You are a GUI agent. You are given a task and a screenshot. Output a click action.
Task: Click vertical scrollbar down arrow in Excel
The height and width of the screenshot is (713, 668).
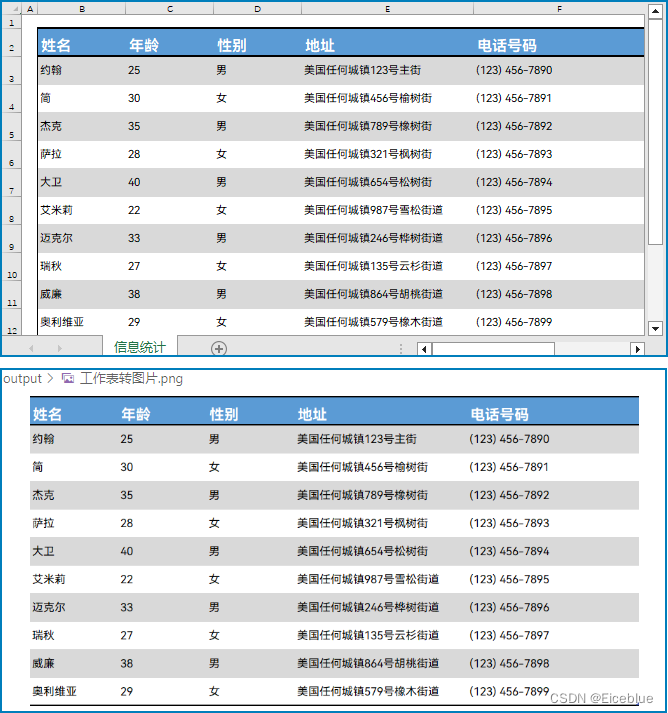tap(655, 328)
